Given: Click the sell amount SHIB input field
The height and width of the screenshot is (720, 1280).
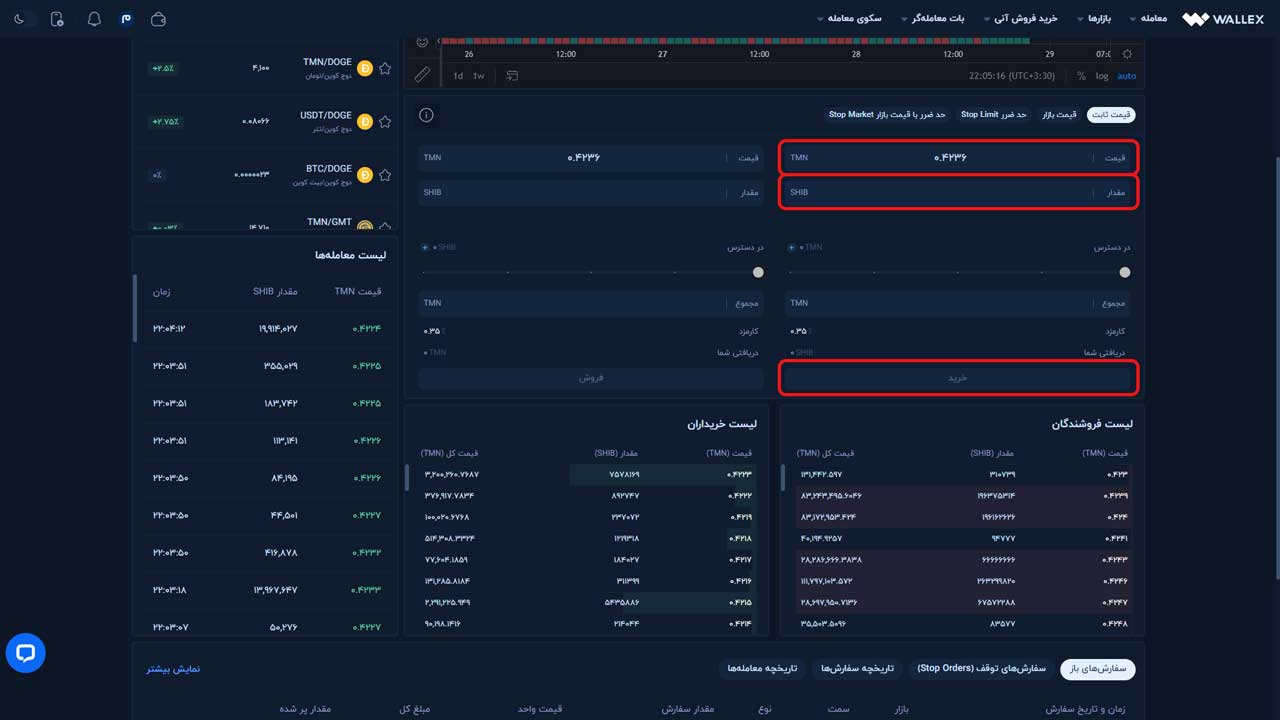Looking at the screenshot, I should (x=592, y=192).
